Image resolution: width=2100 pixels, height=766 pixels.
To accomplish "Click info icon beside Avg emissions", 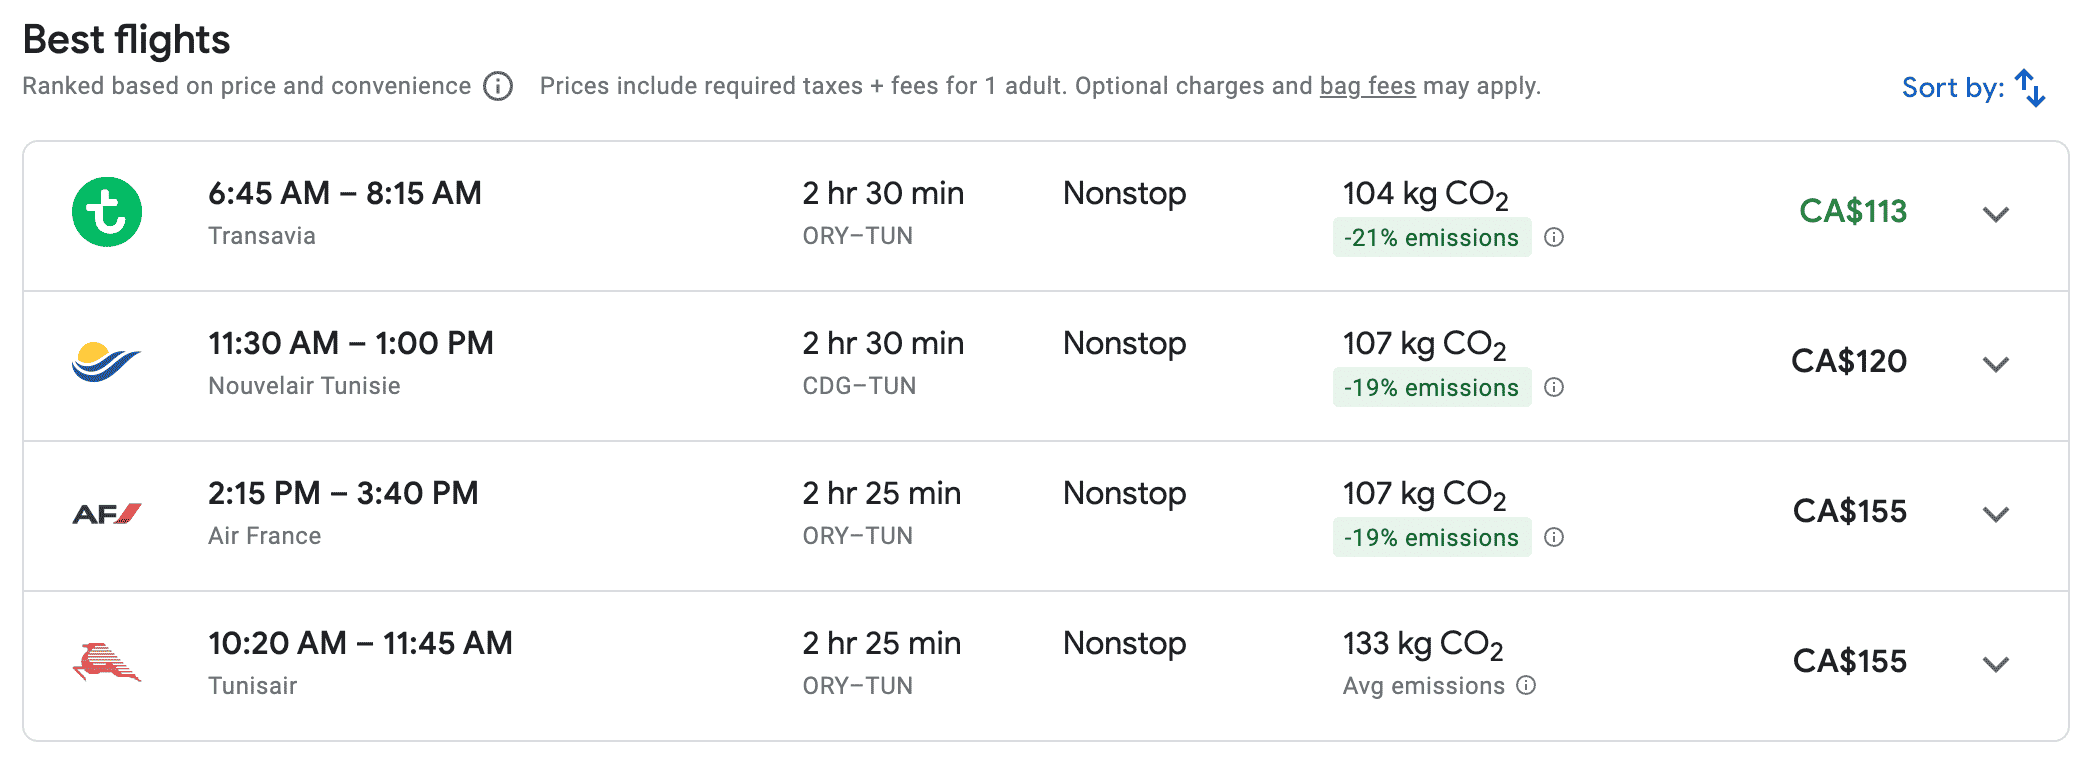I will pyautogui.click(x=1526, y=686).
